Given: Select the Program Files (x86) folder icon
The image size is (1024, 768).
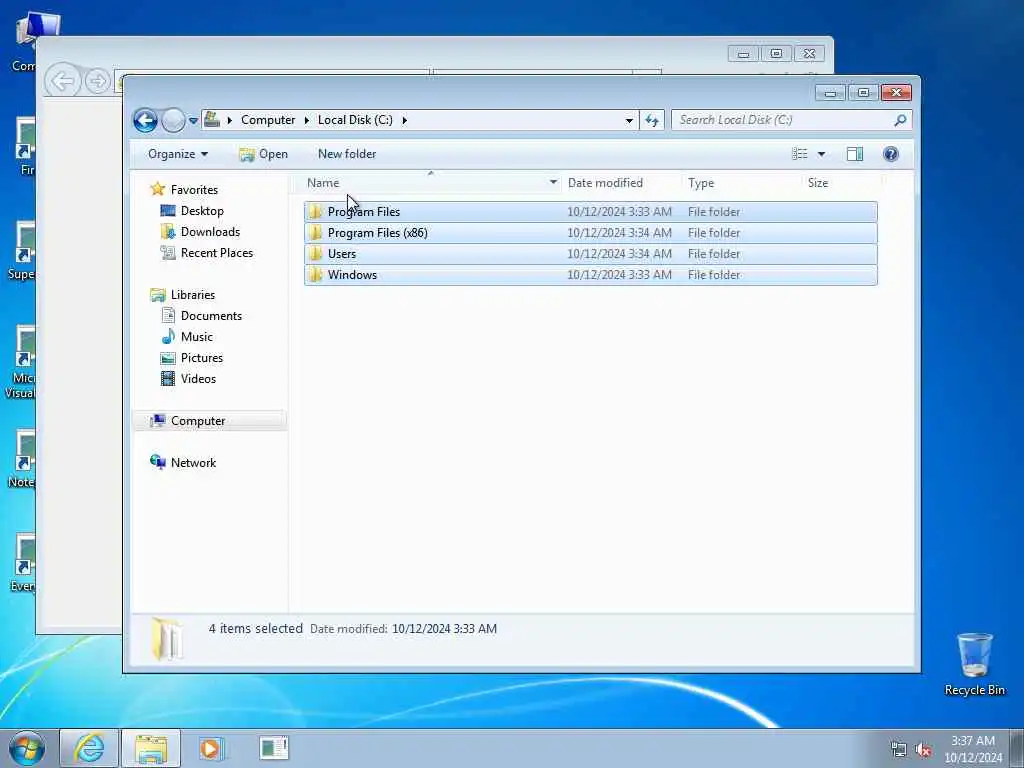Looking at the screenshot, I should (316, 232).
